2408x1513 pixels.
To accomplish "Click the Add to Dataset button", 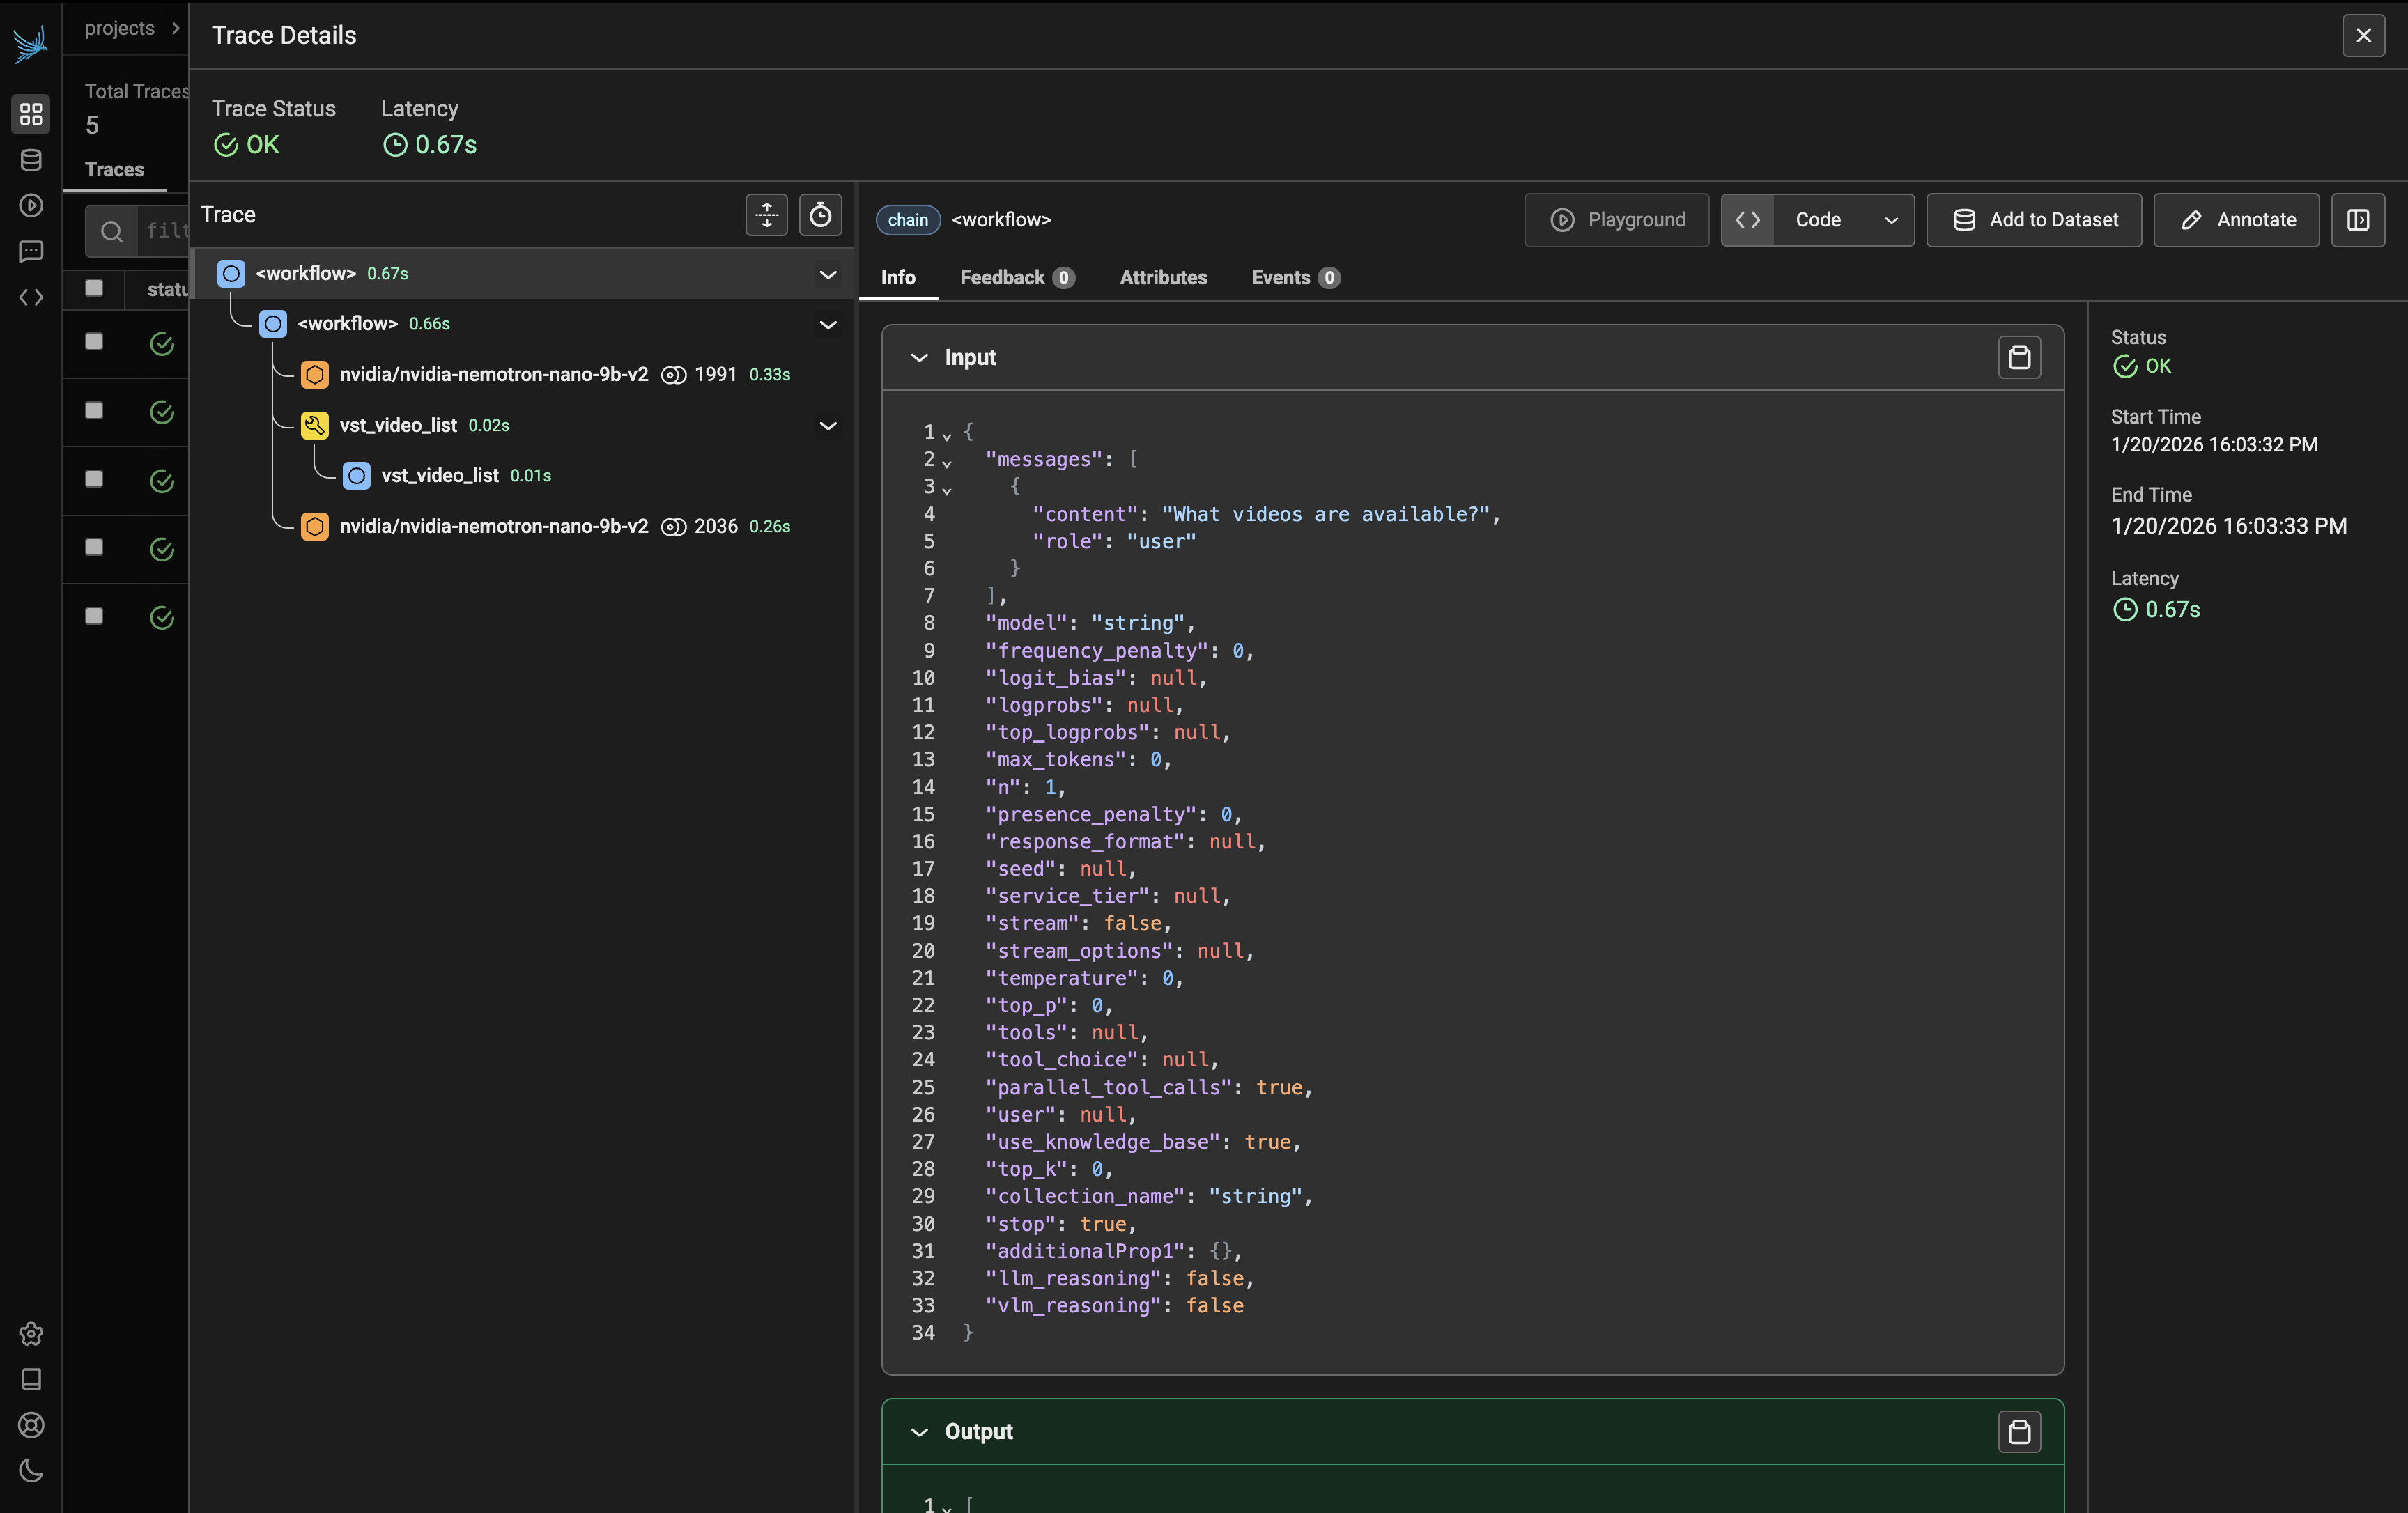I will [2034, 220].
